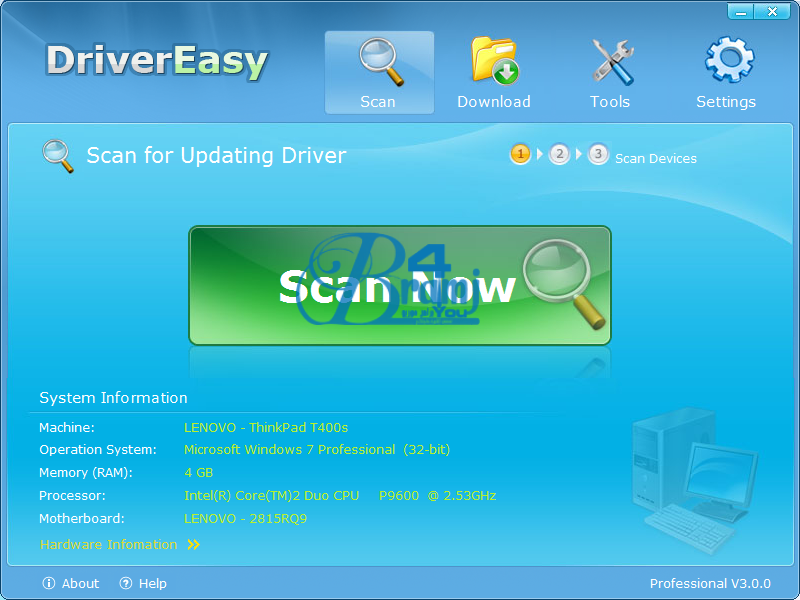
Task: Switch to the Download tab label
Action: [x=494, y=101]
